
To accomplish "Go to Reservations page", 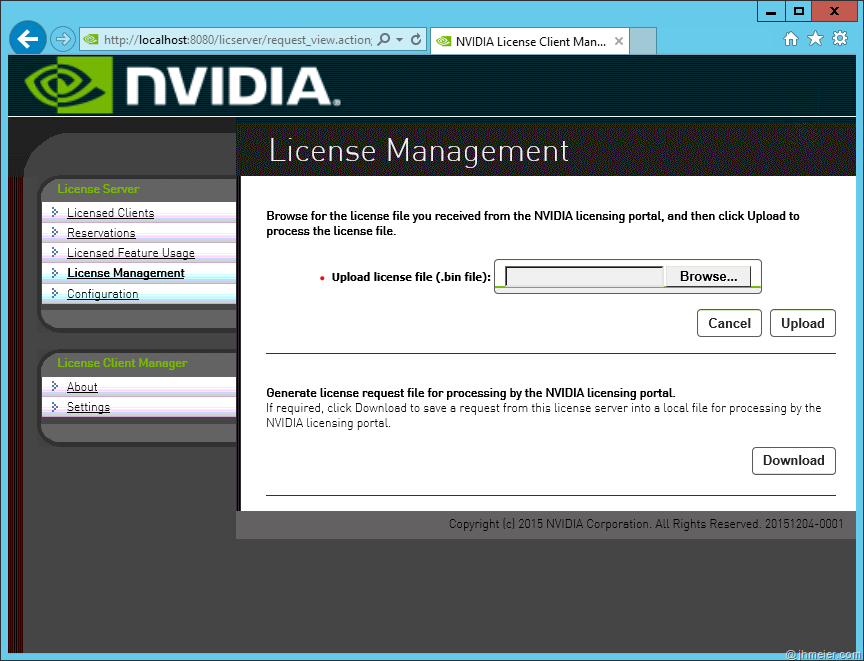I will [101, 233].
